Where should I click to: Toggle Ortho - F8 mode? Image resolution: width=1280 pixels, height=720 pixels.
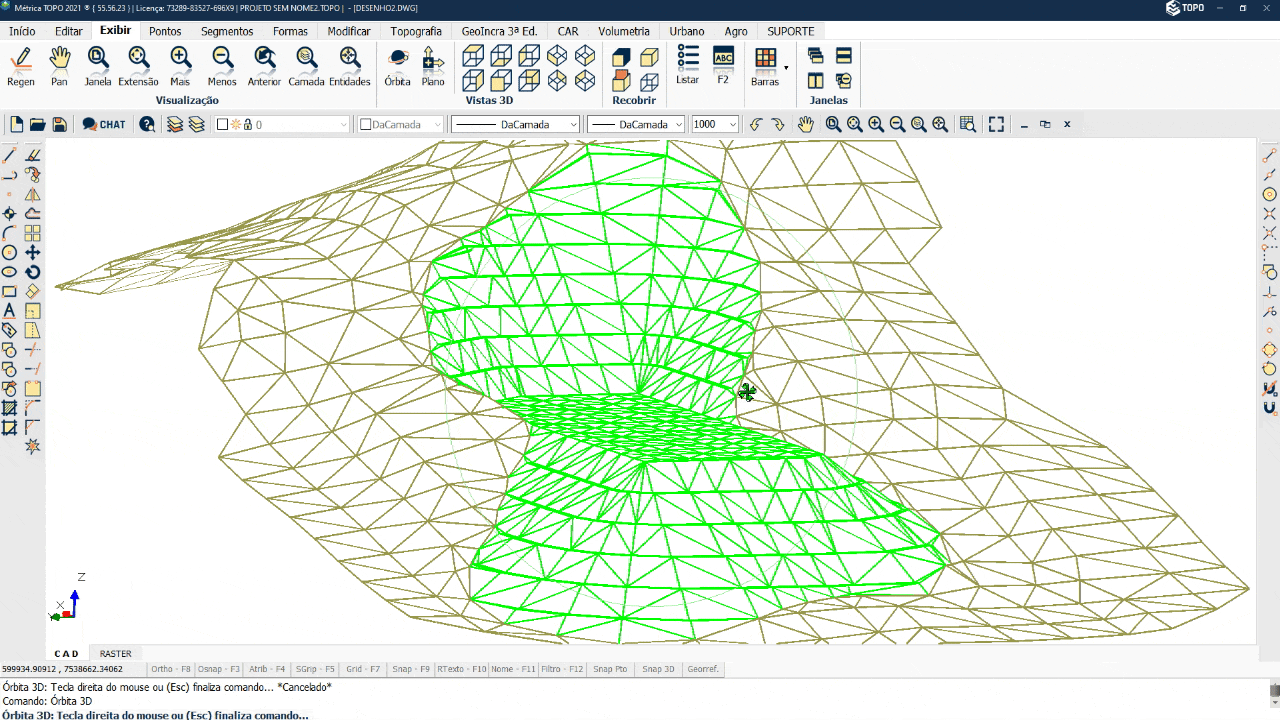click(x=170, y=669)
